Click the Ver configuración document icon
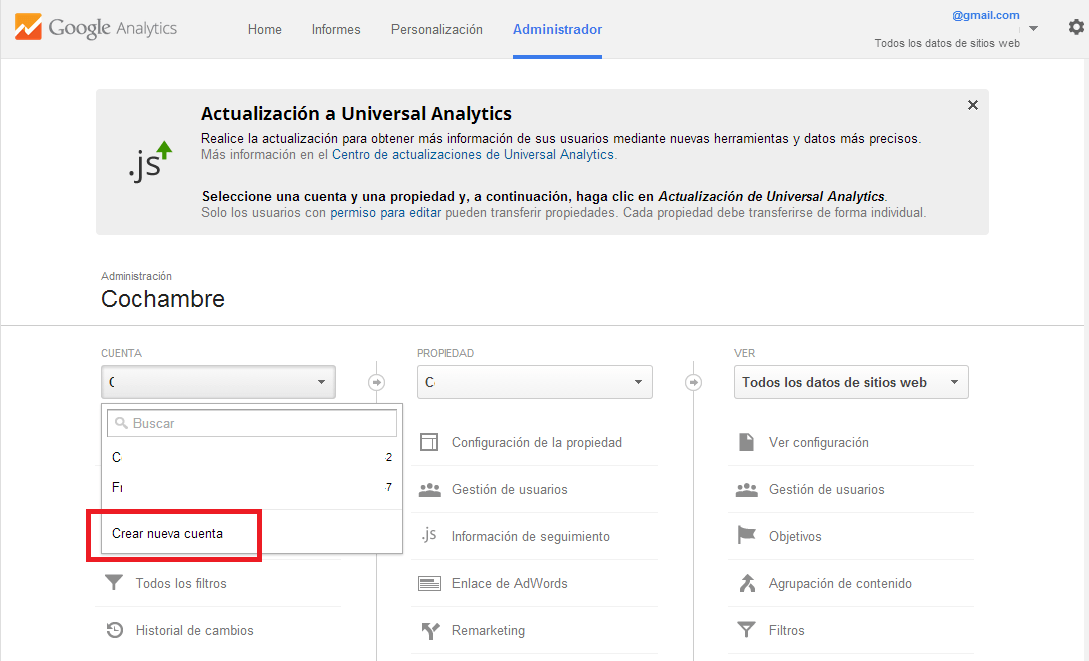 pos(747,442)
